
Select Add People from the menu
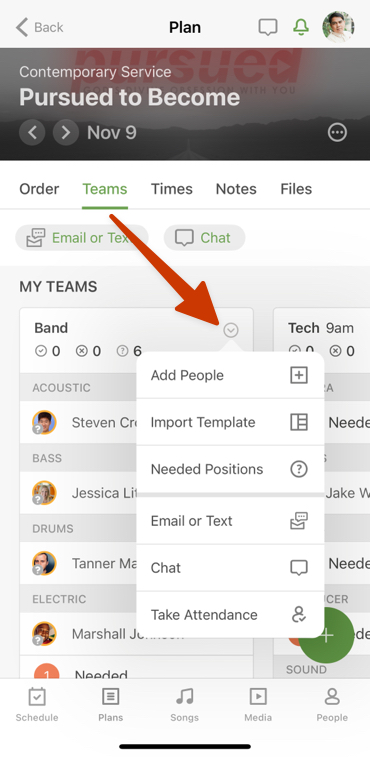point(230,375)
